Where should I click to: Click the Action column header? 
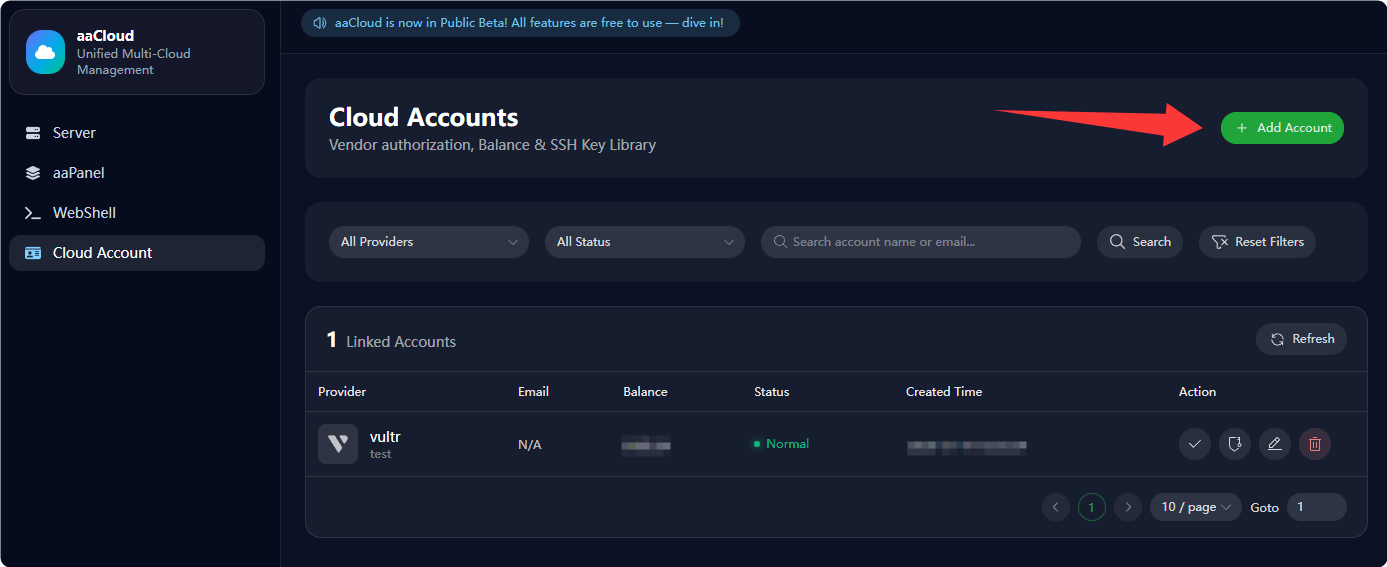pos(1197,392)
